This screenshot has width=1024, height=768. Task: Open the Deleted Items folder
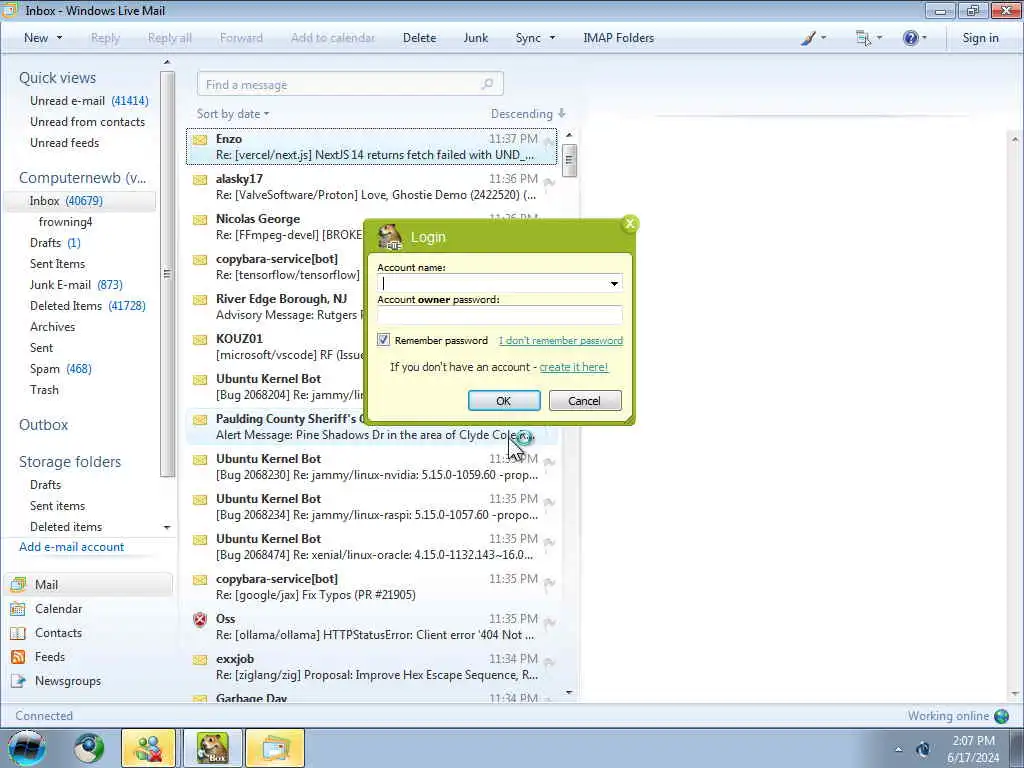tap(88, 306)
